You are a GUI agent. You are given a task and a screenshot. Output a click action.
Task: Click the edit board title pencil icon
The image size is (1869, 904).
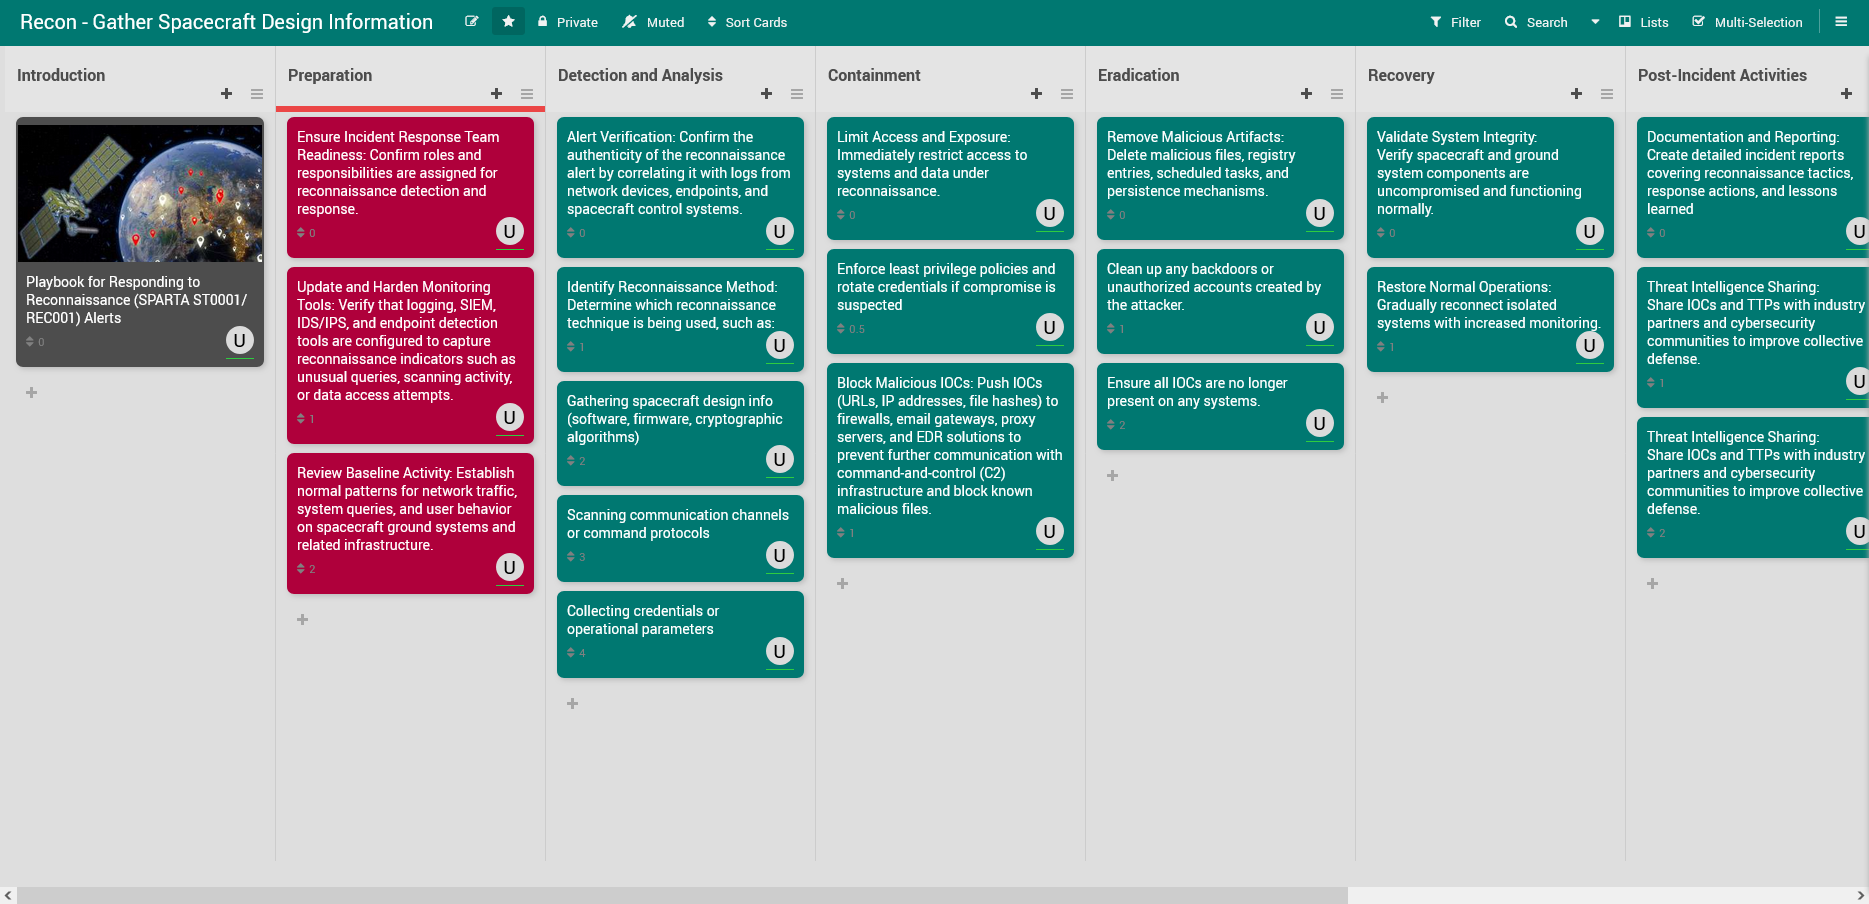pyautogui.click(x=471, y=22)
